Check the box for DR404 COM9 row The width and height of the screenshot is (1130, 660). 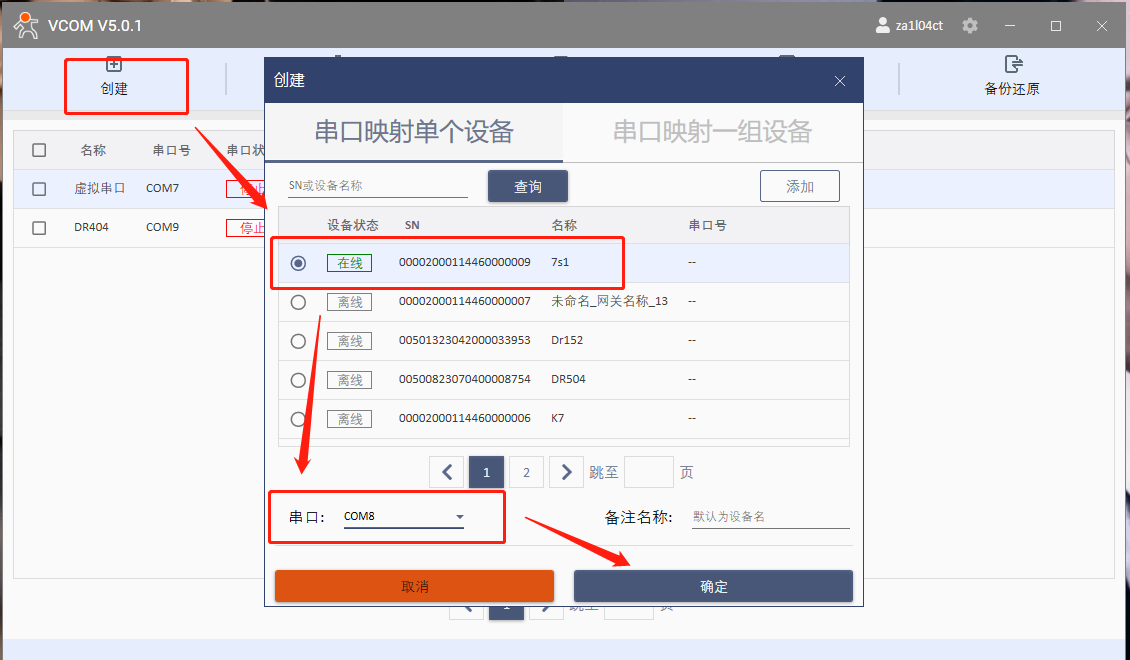tap(39, 228)
